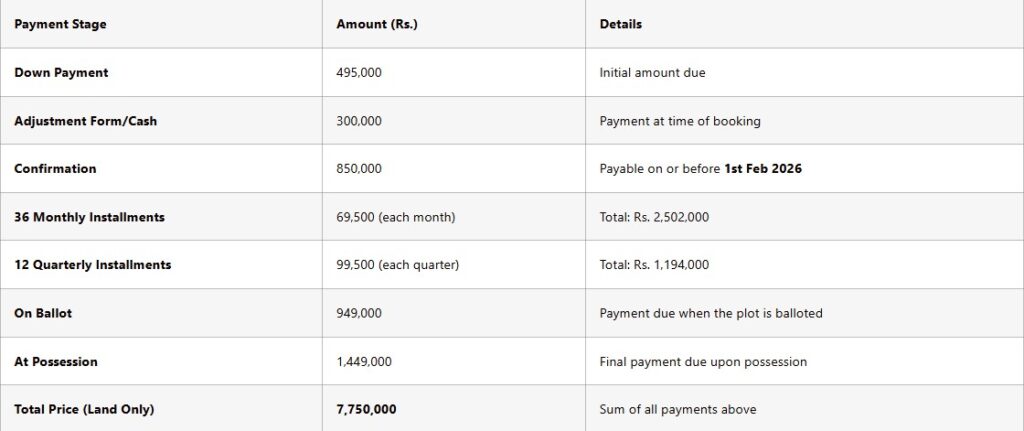Click the 1,449,000 At Possession amount

(364, 361)
